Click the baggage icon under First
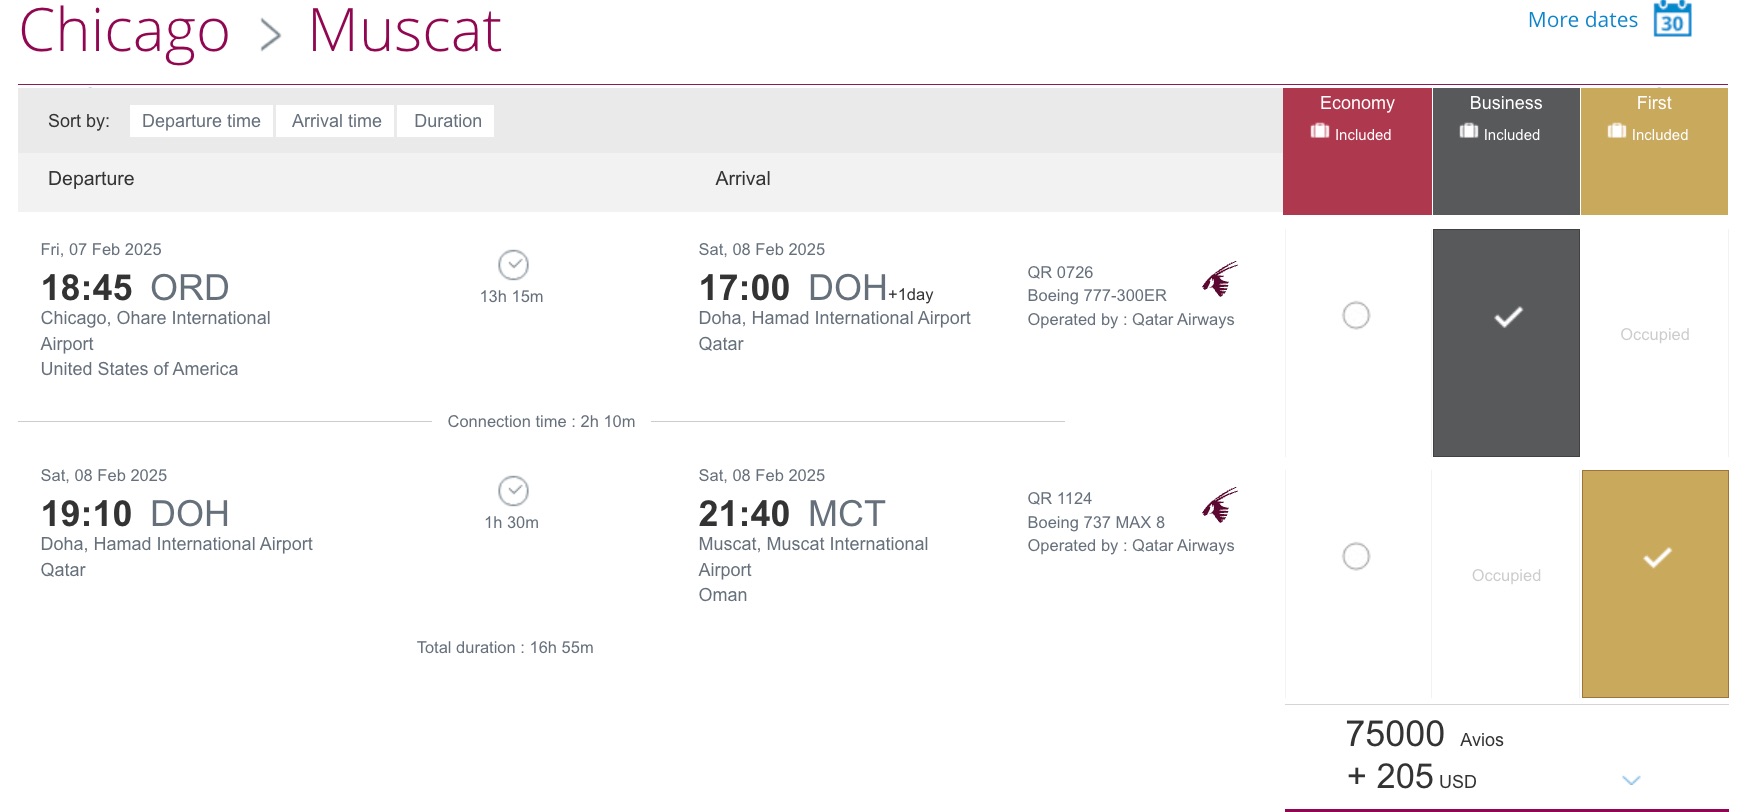 click(1616, 132)
